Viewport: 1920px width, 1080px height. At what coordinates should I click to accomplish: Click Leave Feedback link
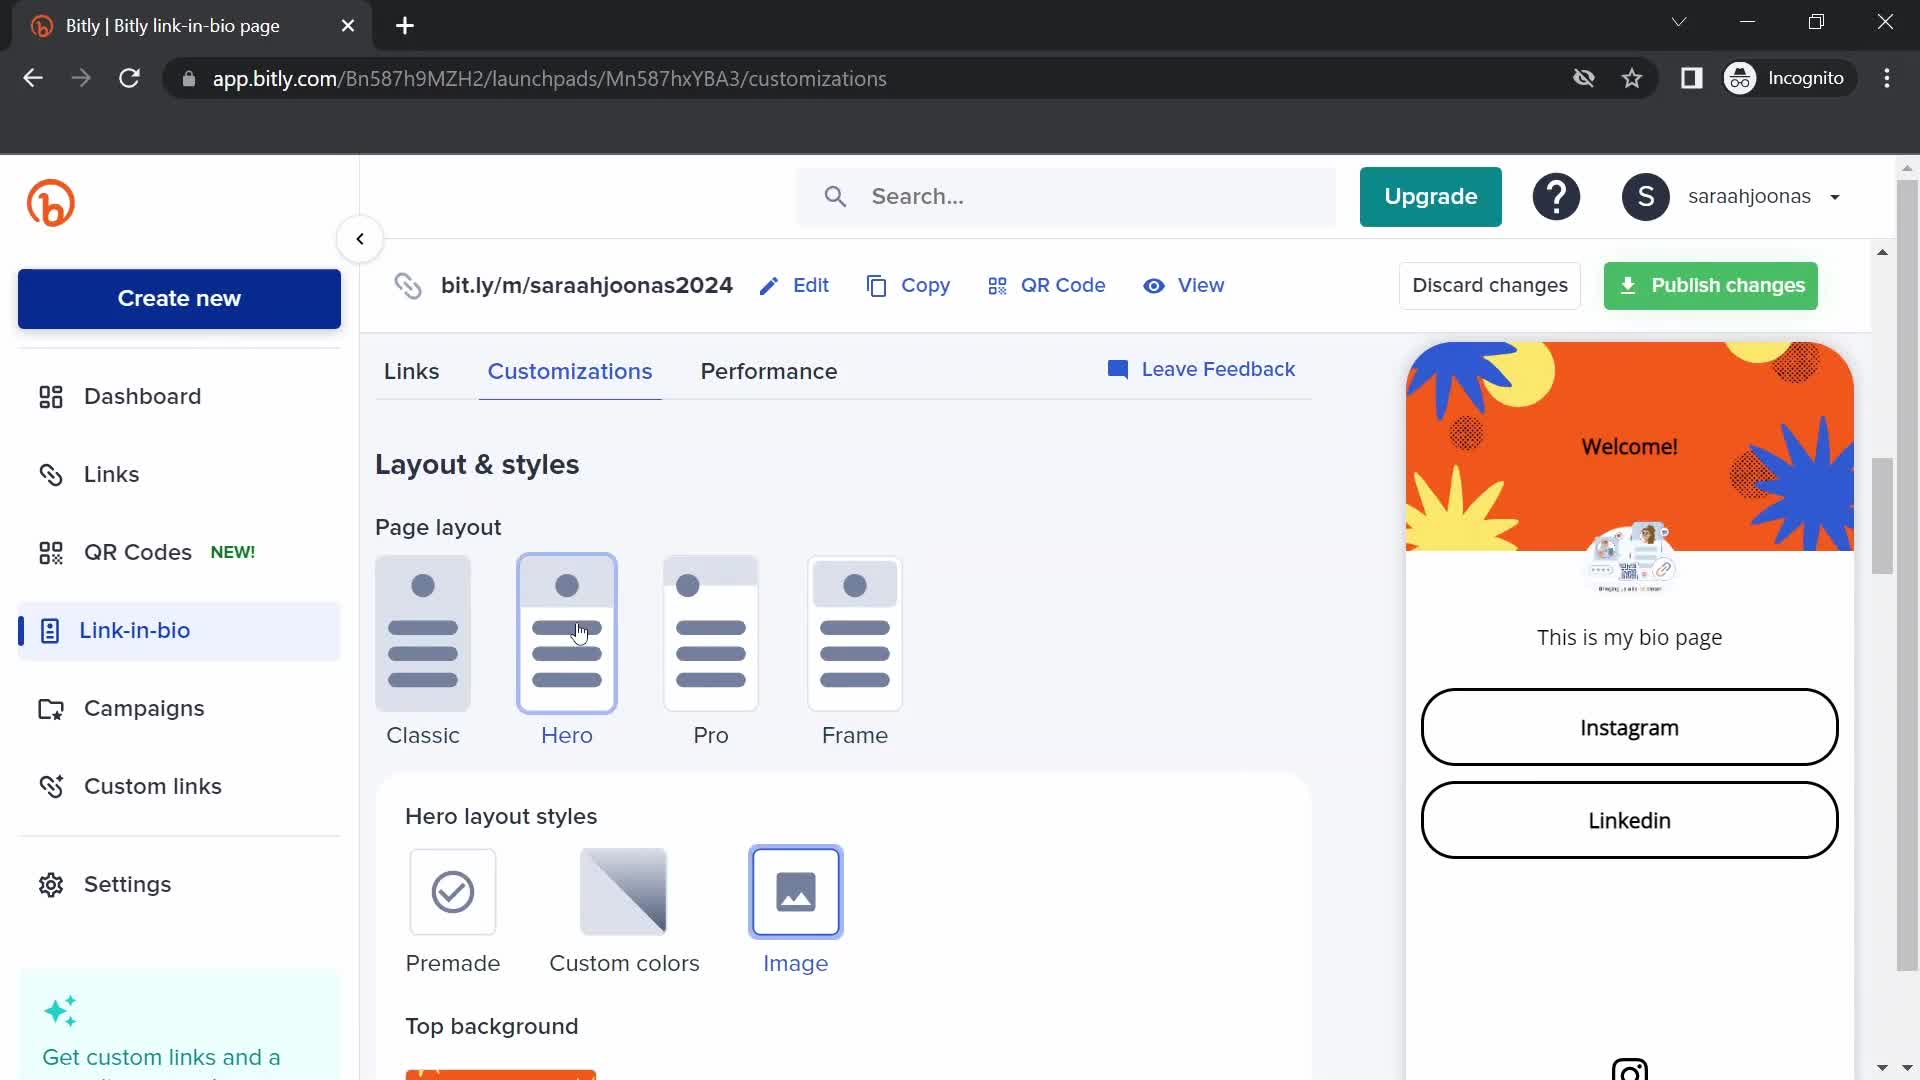[1200, 370]
